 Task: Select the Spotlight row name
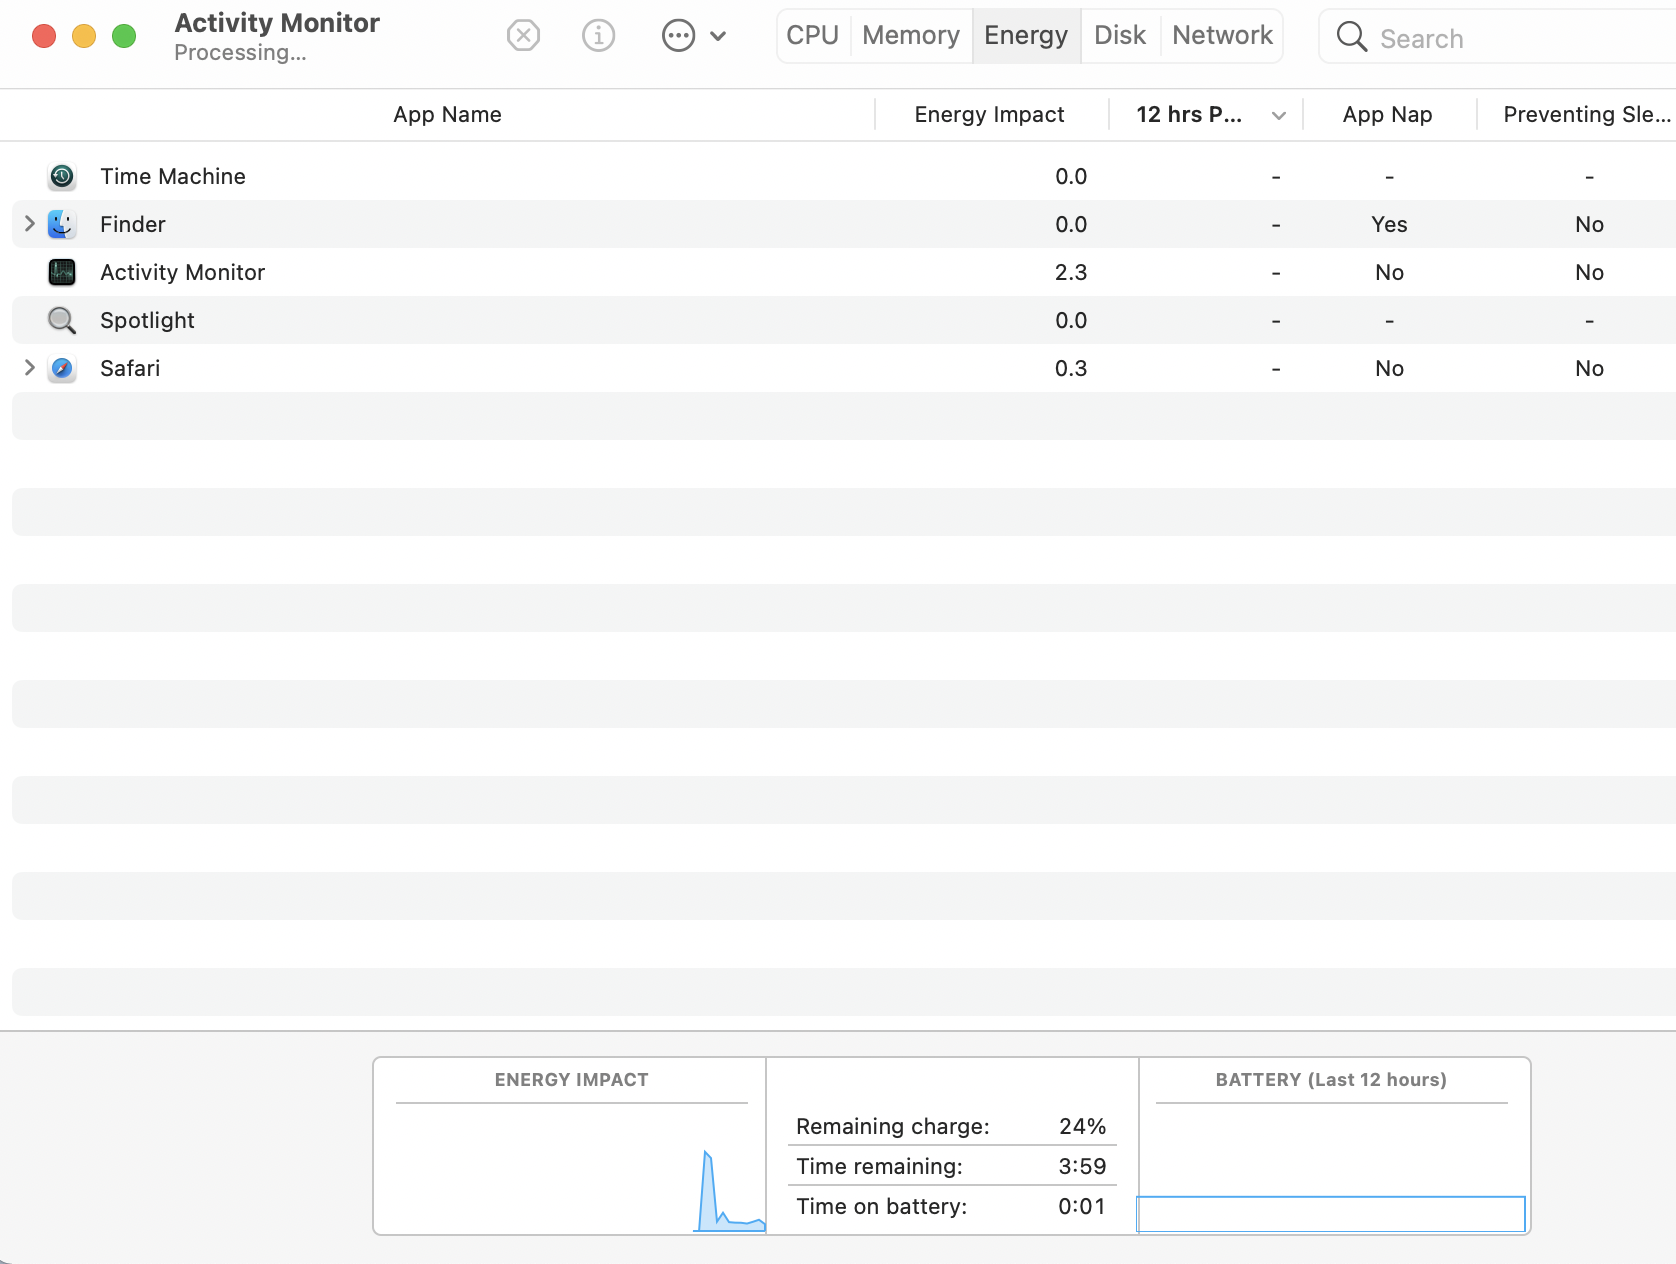(x=147, y=321)
